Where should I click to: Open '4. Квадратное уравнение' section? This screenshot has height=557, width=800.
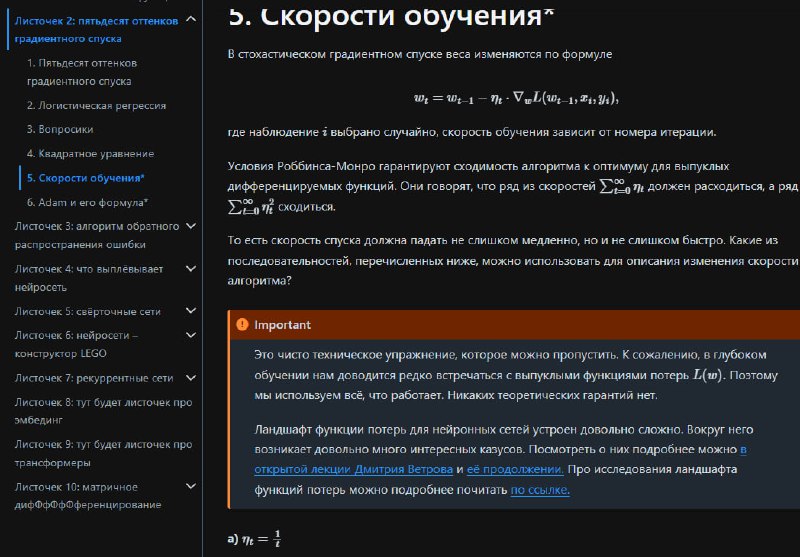coord(90,154)
